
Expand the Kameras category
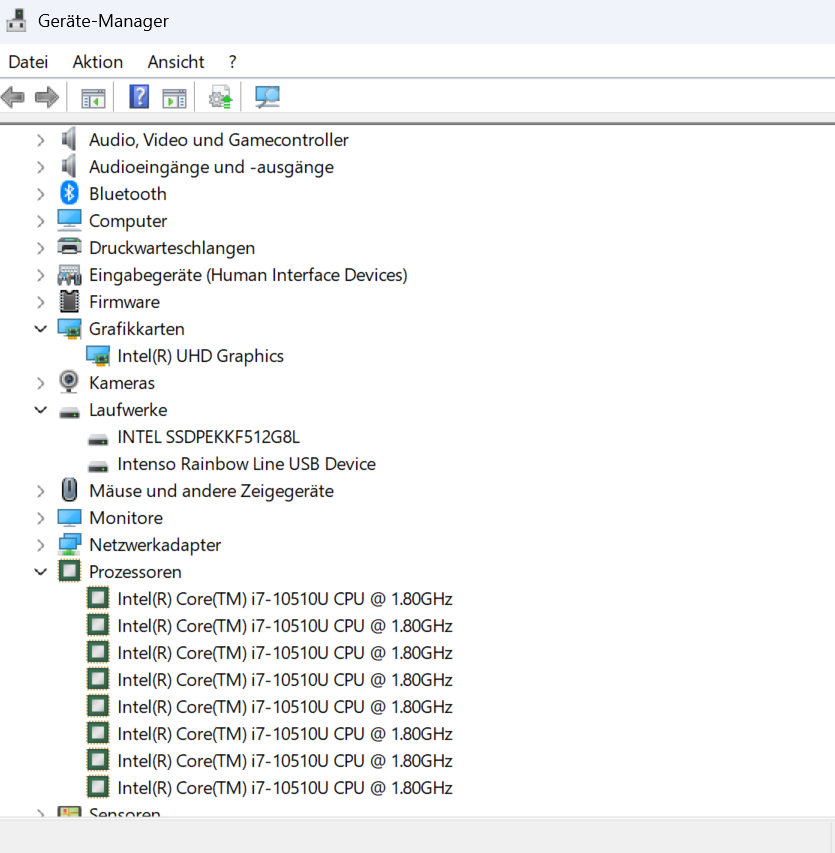(x=41, y=383)
